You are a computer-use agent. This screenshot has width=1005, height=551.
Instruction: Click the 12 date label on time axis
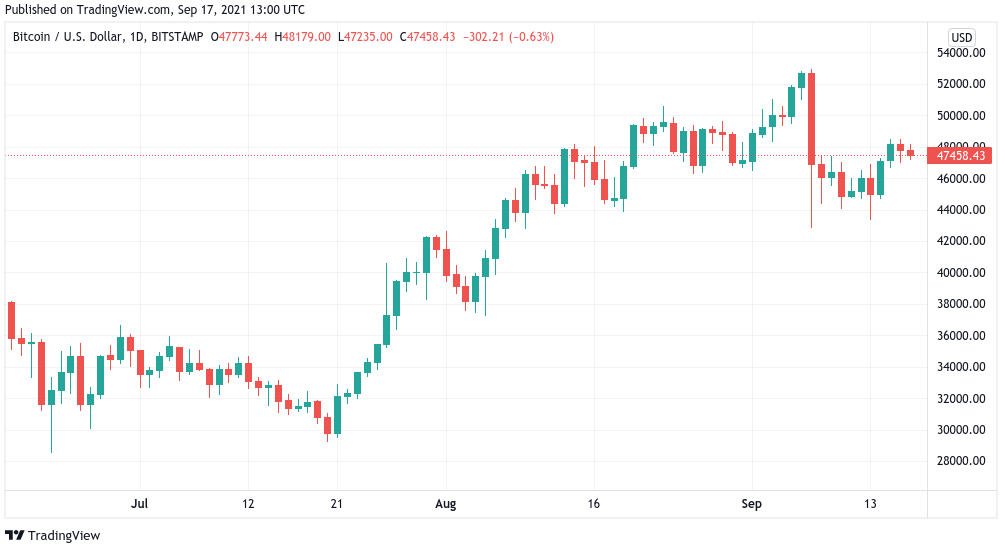tap(248, 504)
